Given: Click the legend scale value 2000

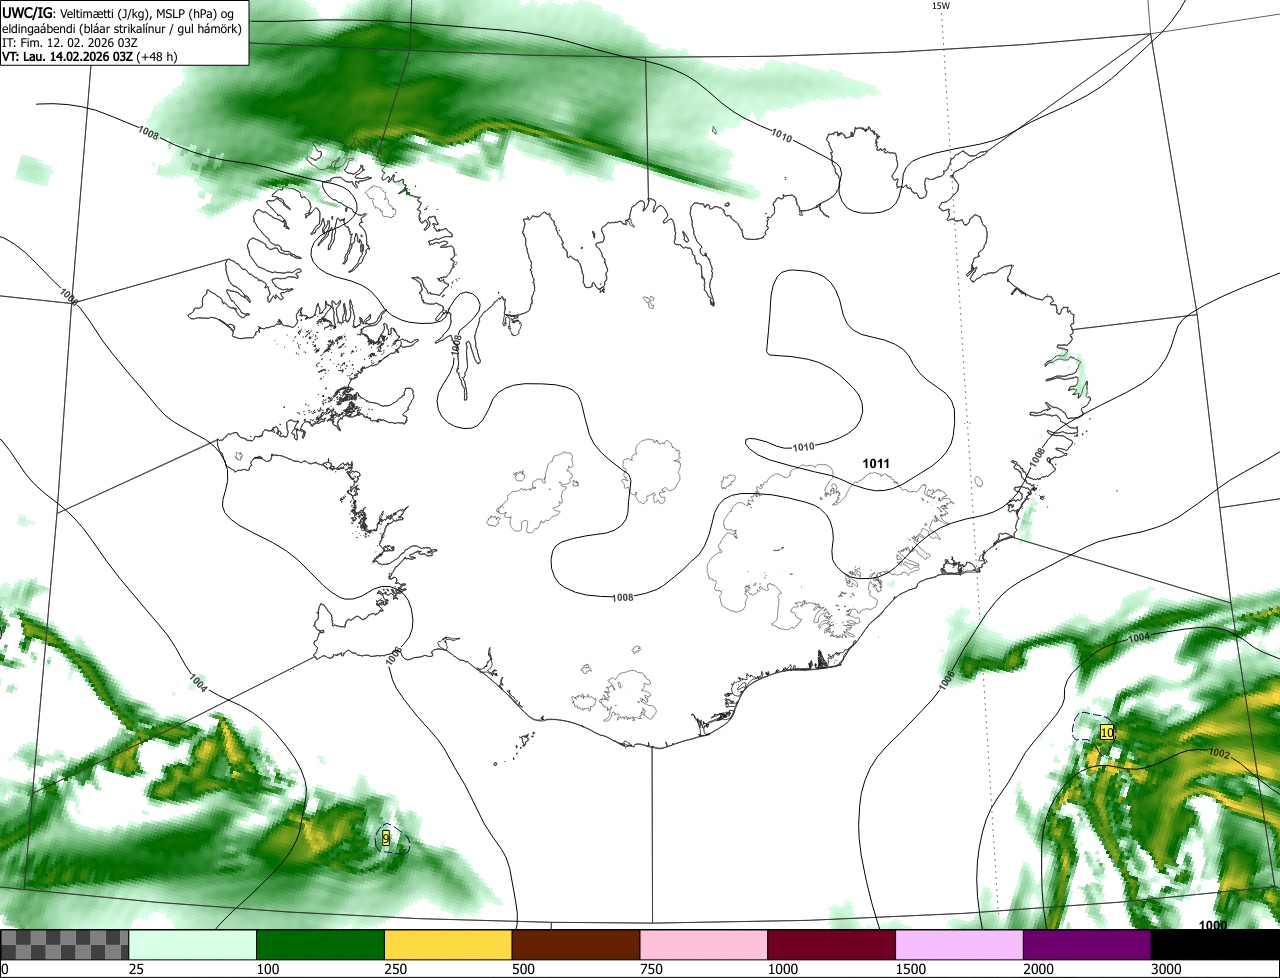Looking at the screenshot, I should coord(1039,969).
